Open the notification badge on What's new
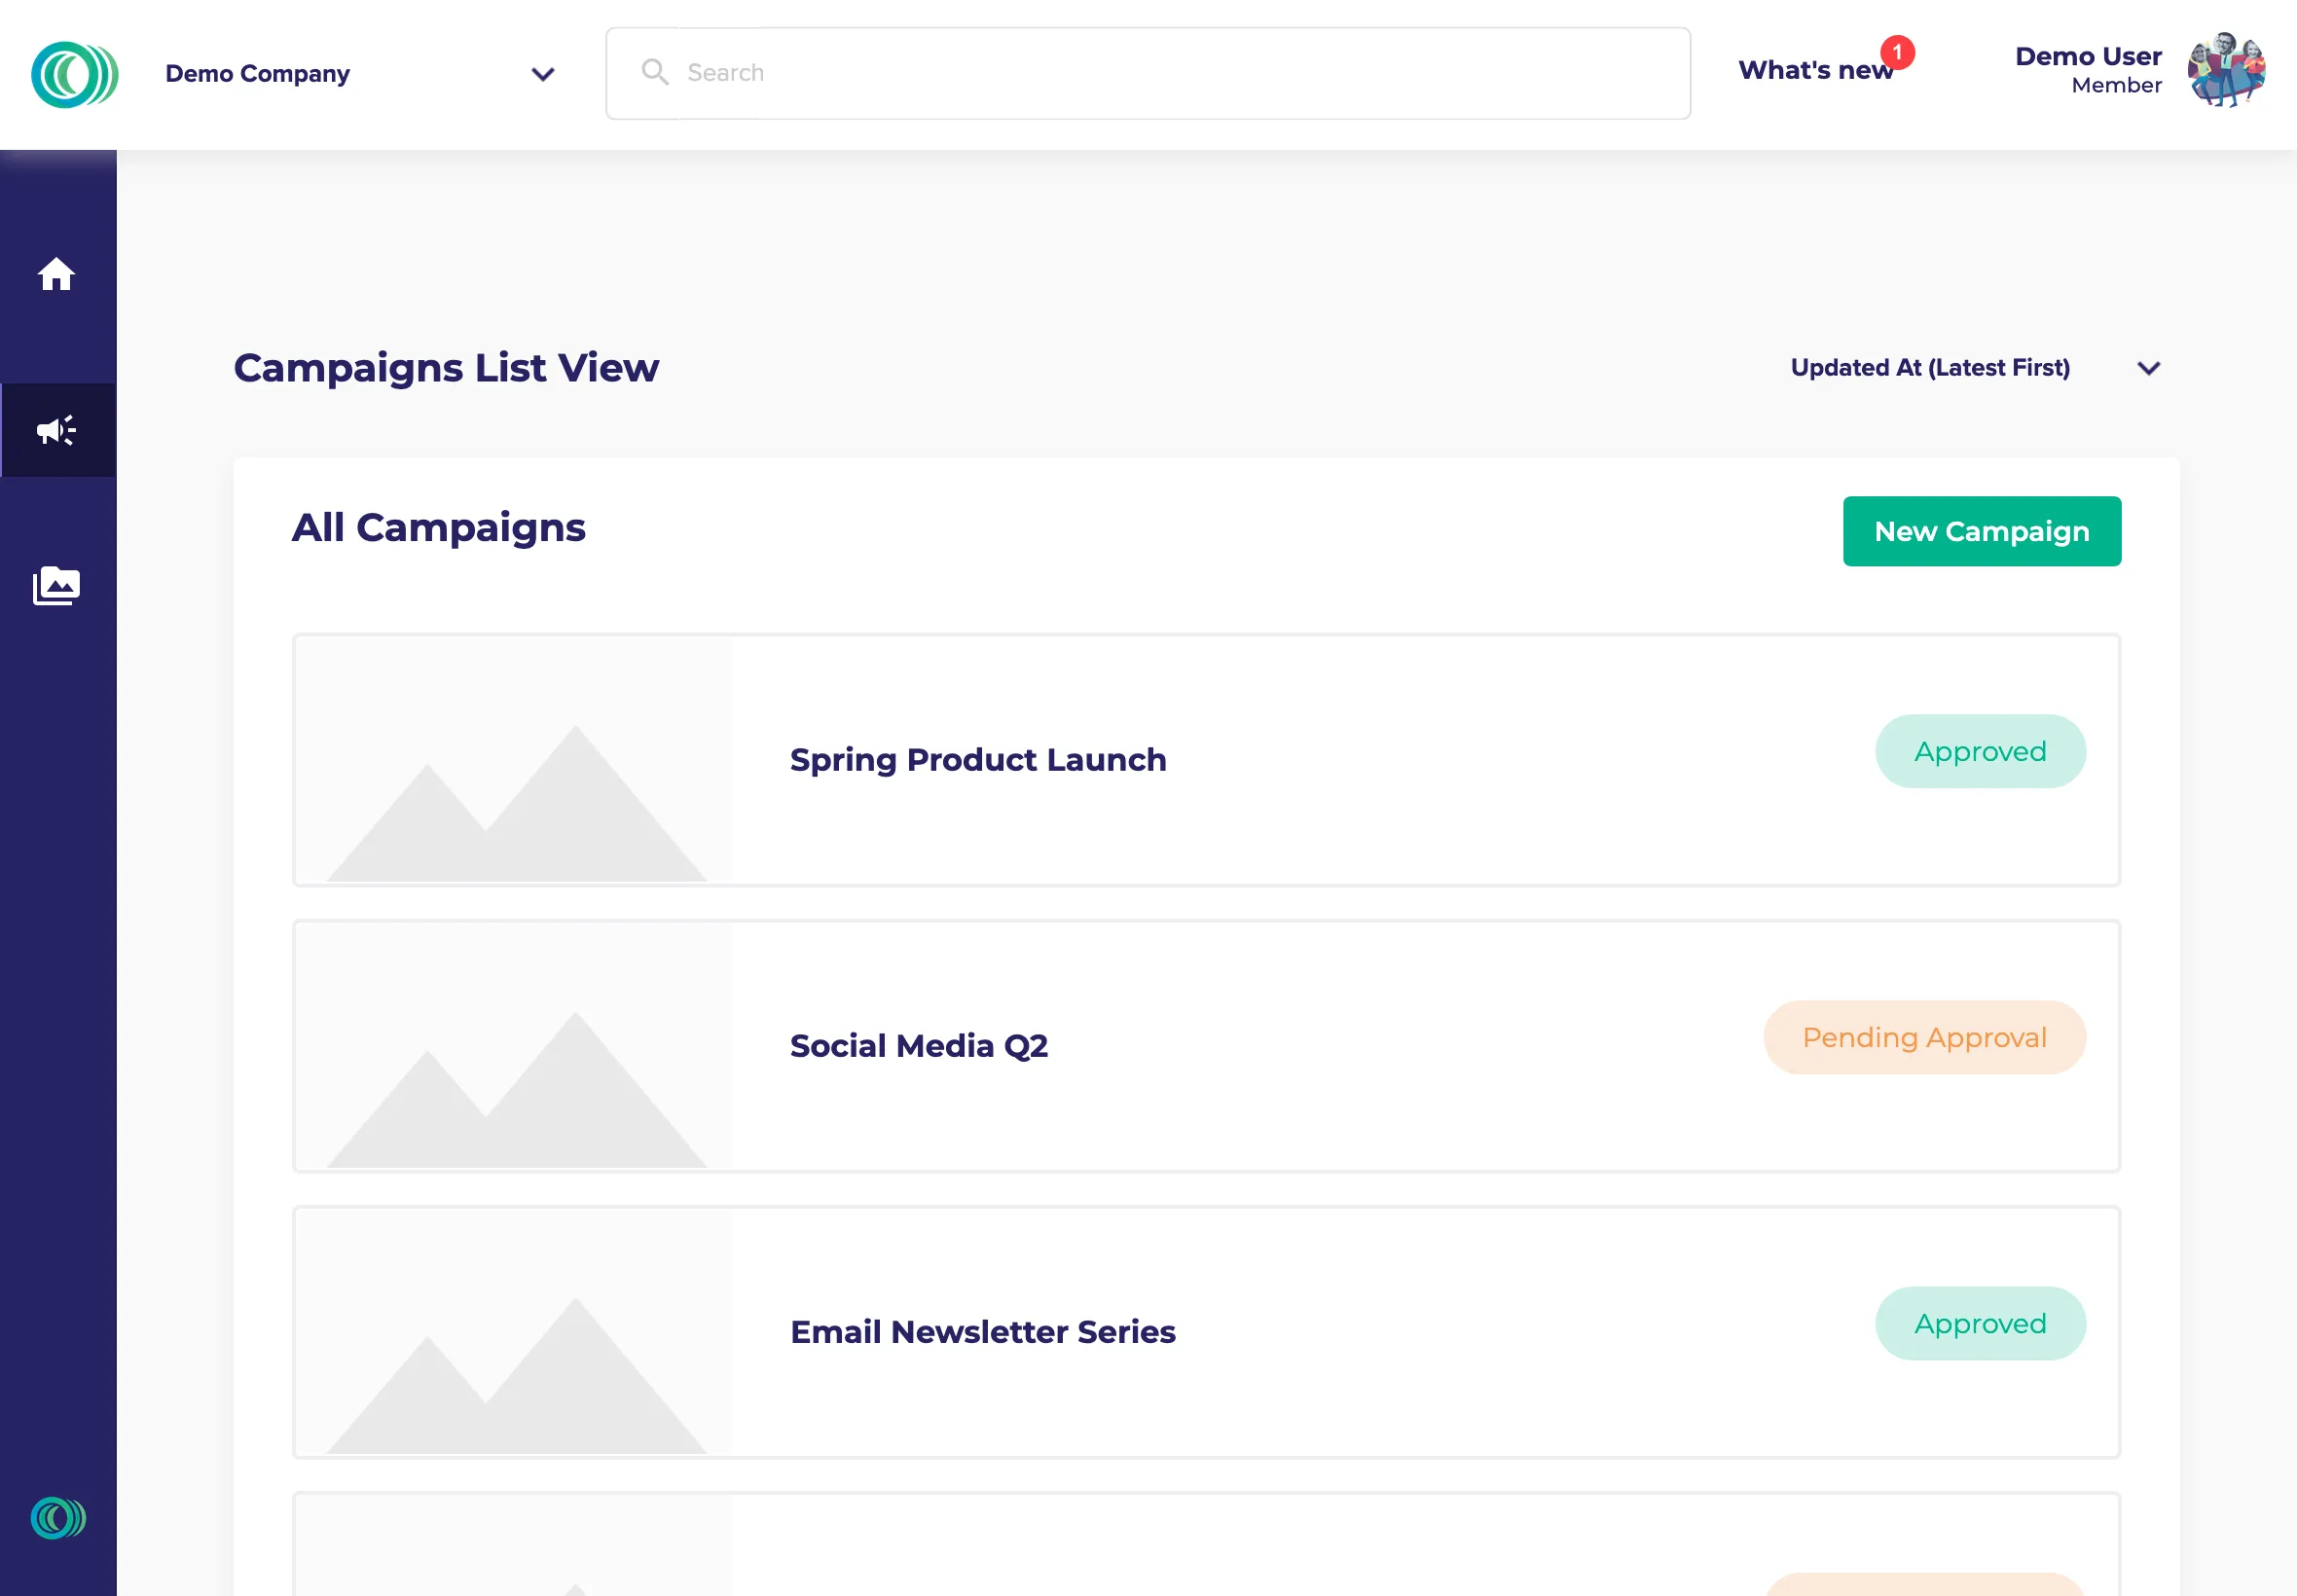Viewport: 2297px width, 1596px height. 1897,52
